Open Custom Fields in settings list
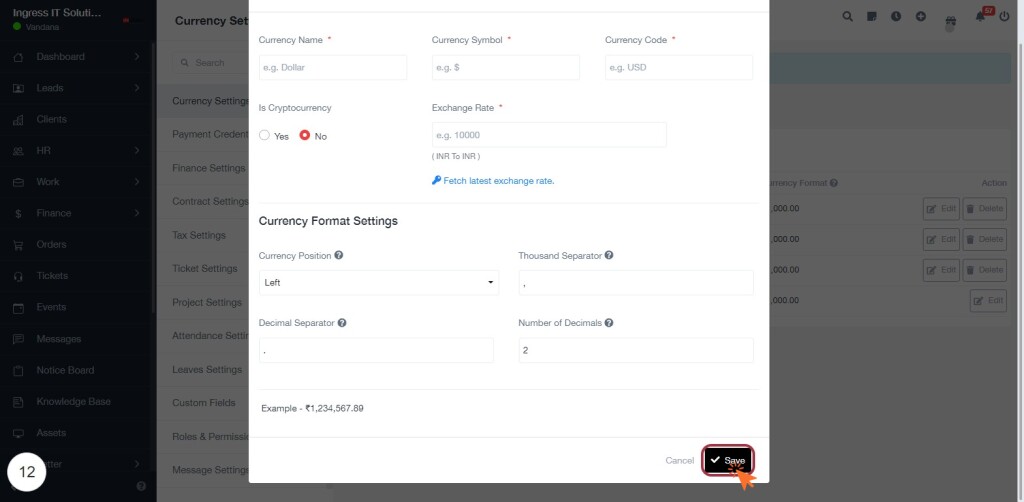The width and height of the screenshot is (1024, 502). [204, 403]
